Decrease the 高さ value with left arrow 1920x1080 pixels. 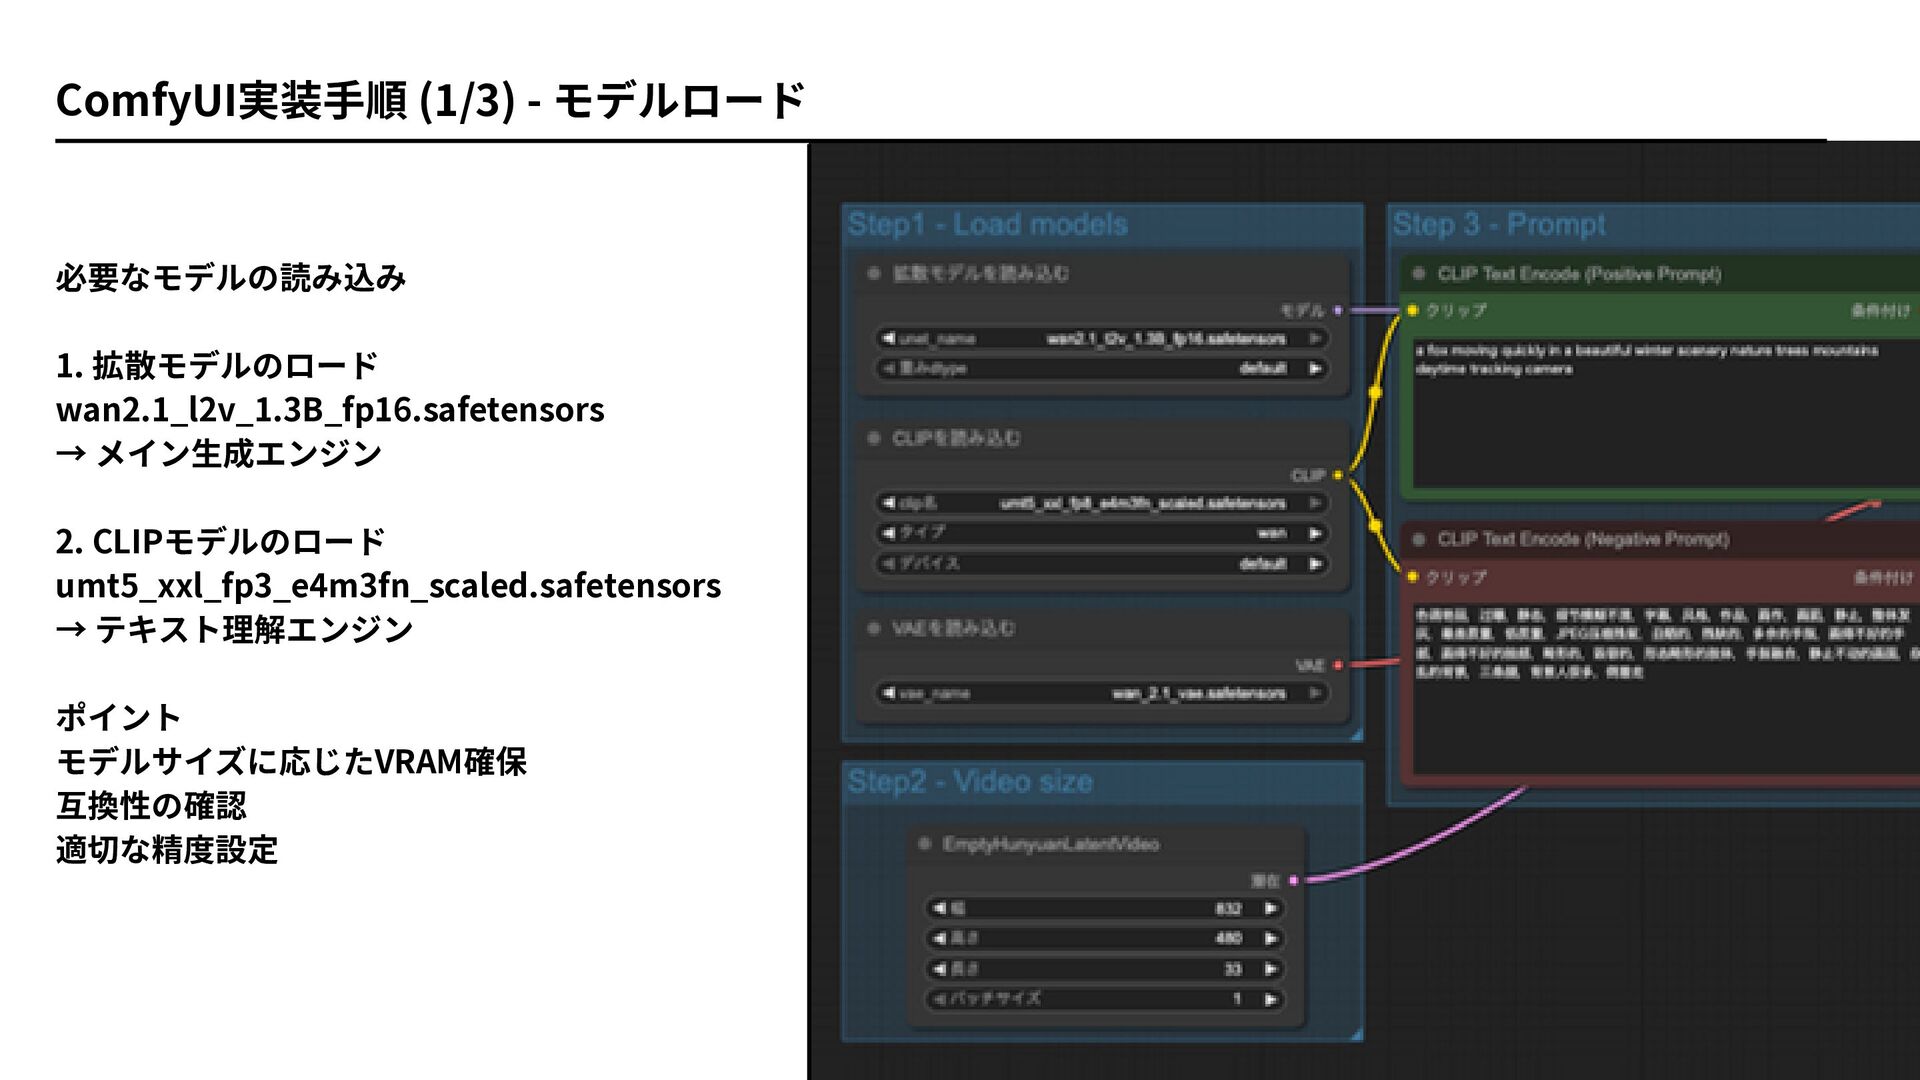tap(939, 939)
